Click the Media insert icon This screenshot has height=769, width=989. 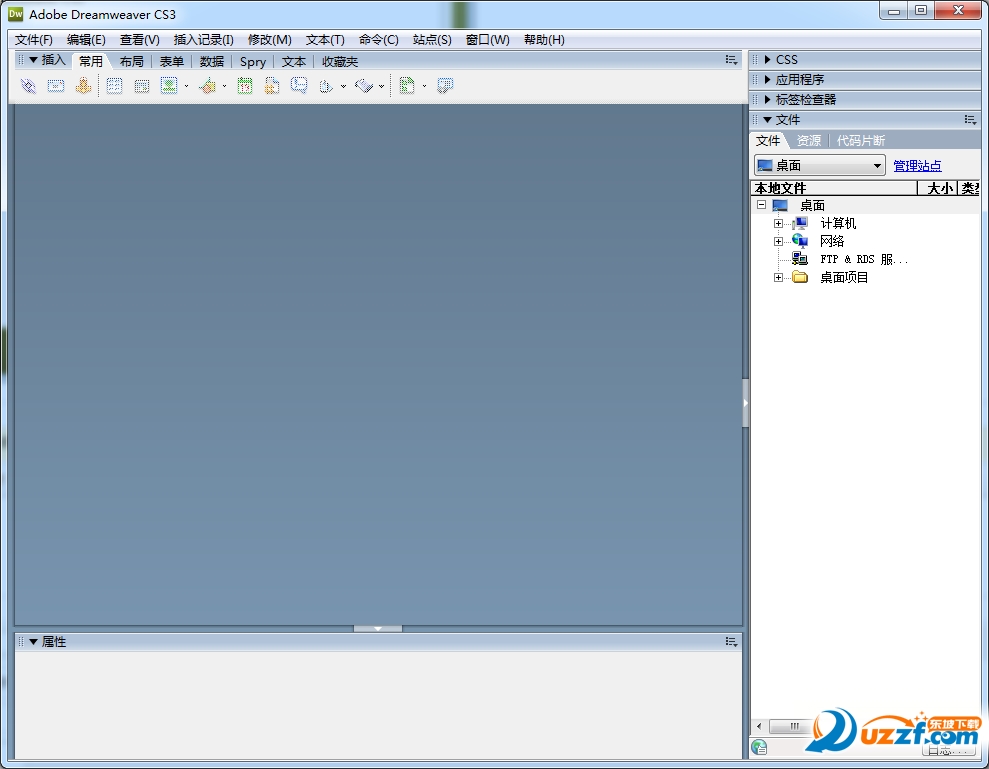coord(207,86)
